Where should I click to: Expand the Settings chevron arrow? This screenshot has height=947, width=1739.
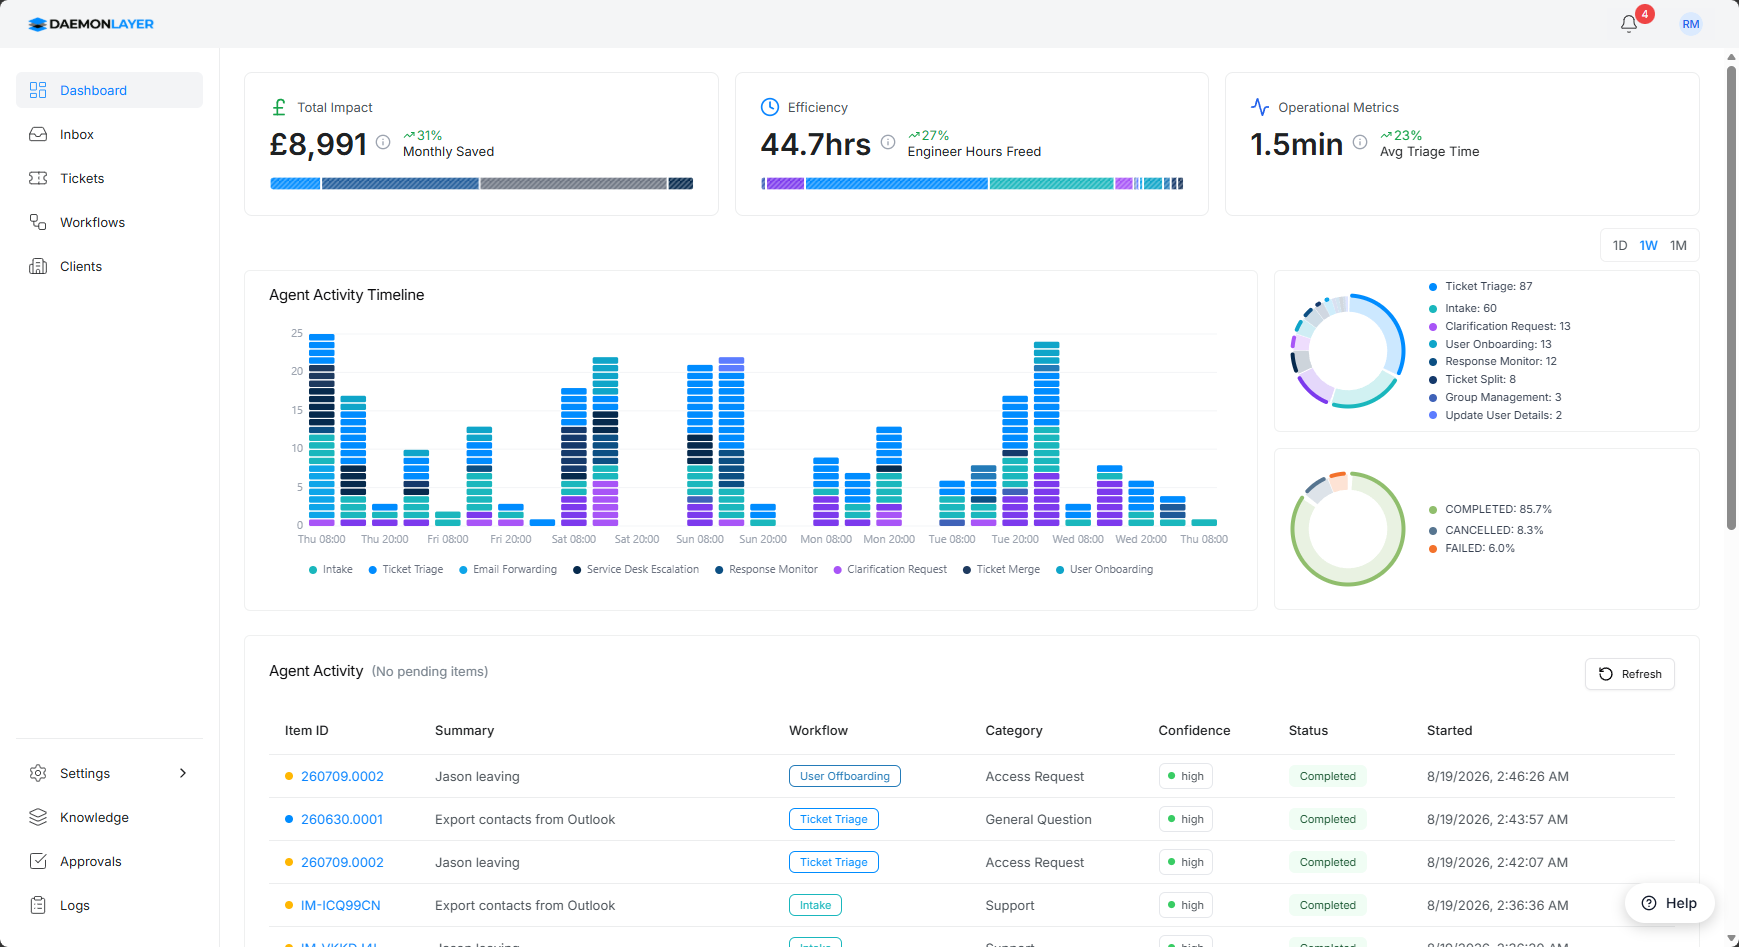pyautogui.click(x=183, y=773)
